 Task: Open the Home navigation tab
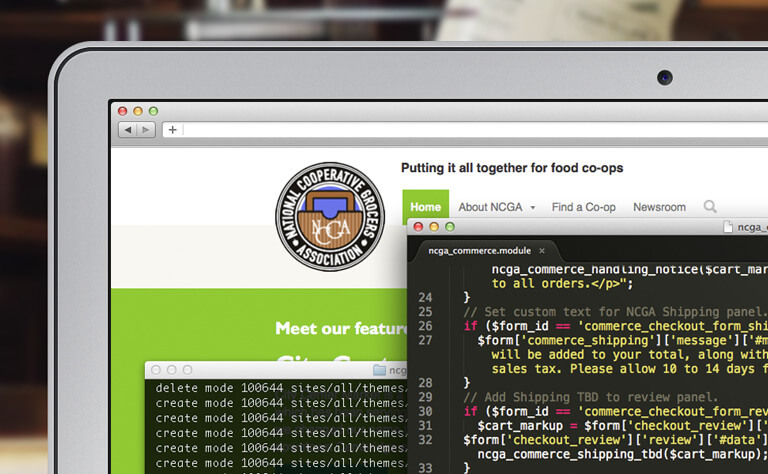[x=426, y=207]
